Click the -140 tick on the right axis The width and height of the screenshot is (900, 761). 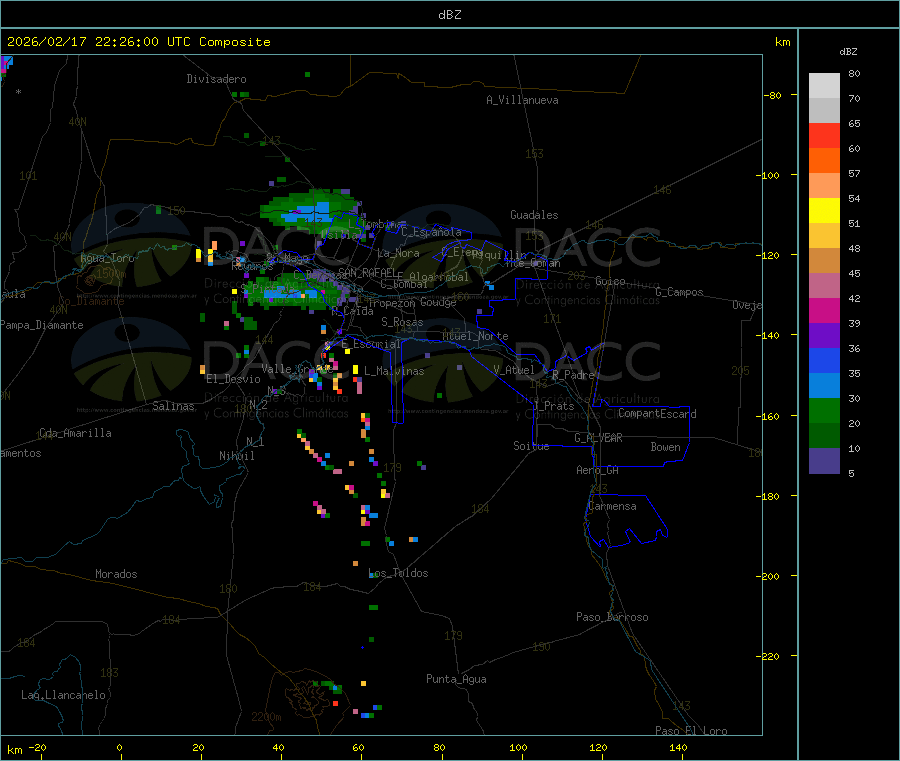click(770, 336)
